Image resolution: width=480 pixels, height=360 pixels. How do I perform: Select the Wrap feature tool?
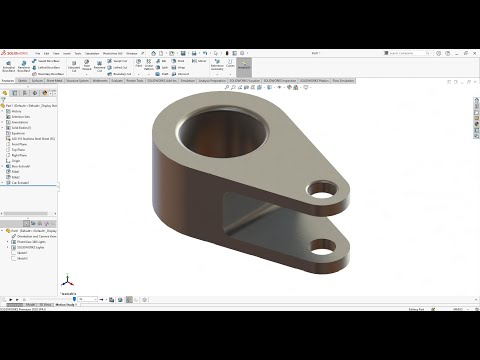click(x=178, y=67)
